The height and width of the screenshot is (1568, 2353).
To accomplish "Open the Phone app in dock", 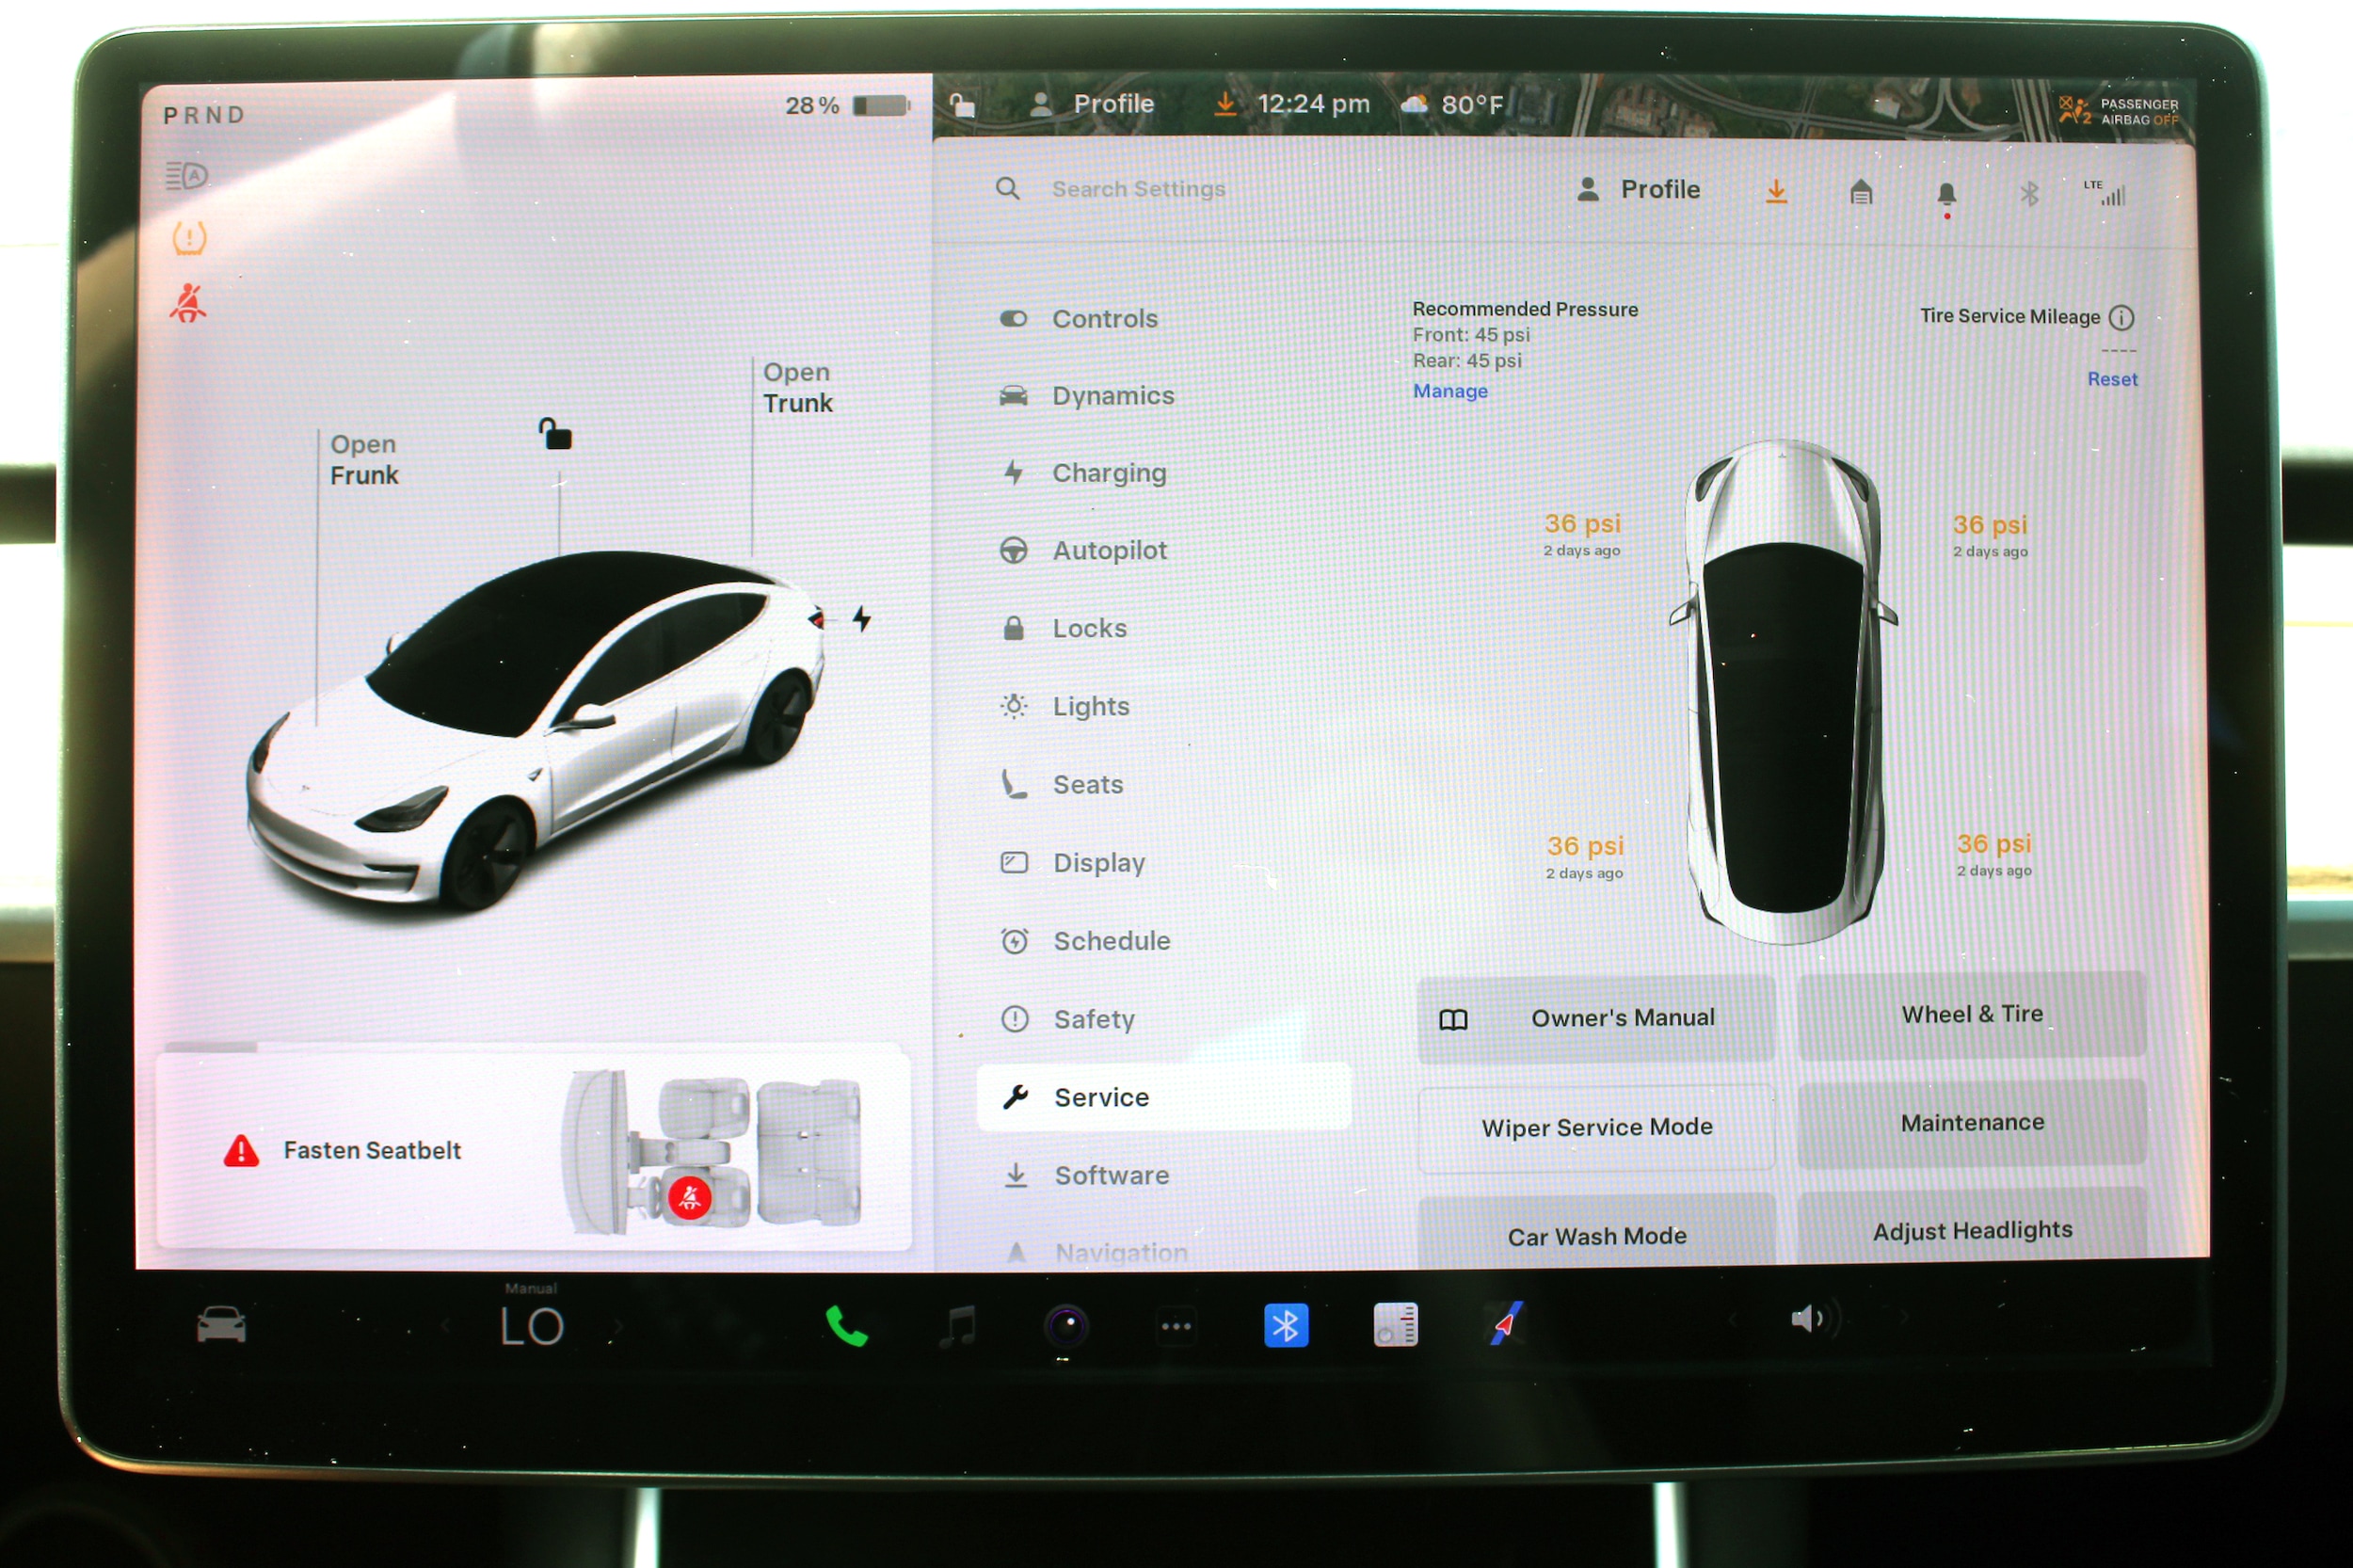I will pyautogui.click(x=846, y=1327).
